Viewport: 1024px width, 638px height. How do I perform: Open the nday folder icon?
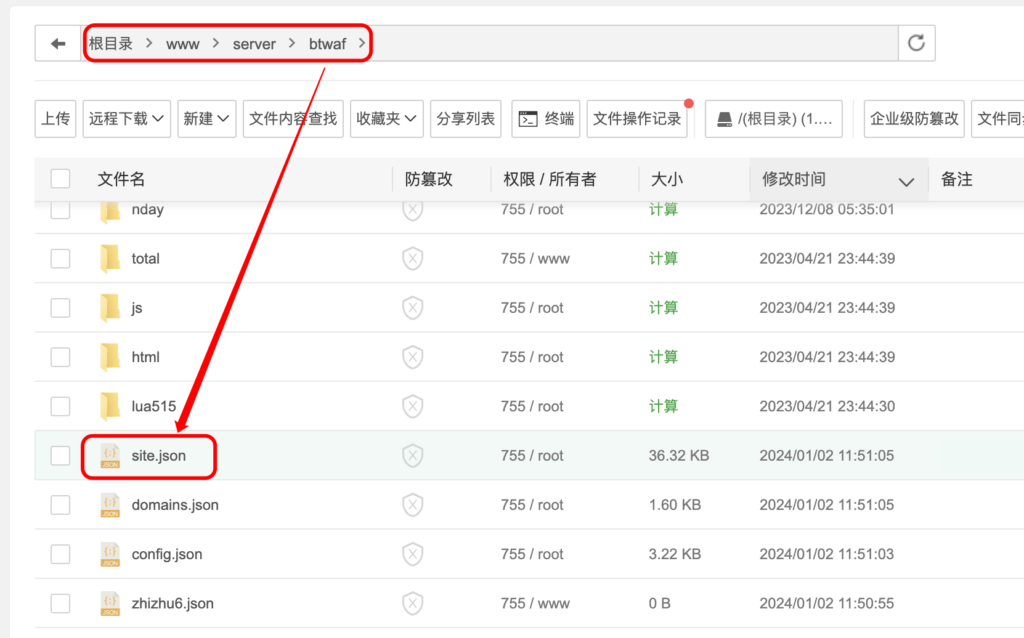click(x=110, y=210)
